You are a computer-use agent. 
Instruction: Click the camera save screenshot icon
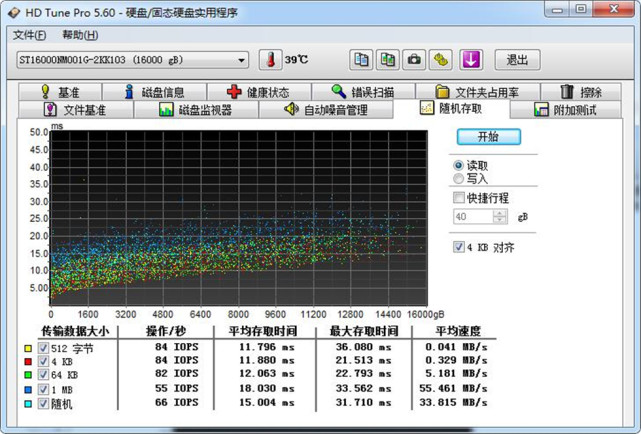click(x=414, y=60)
